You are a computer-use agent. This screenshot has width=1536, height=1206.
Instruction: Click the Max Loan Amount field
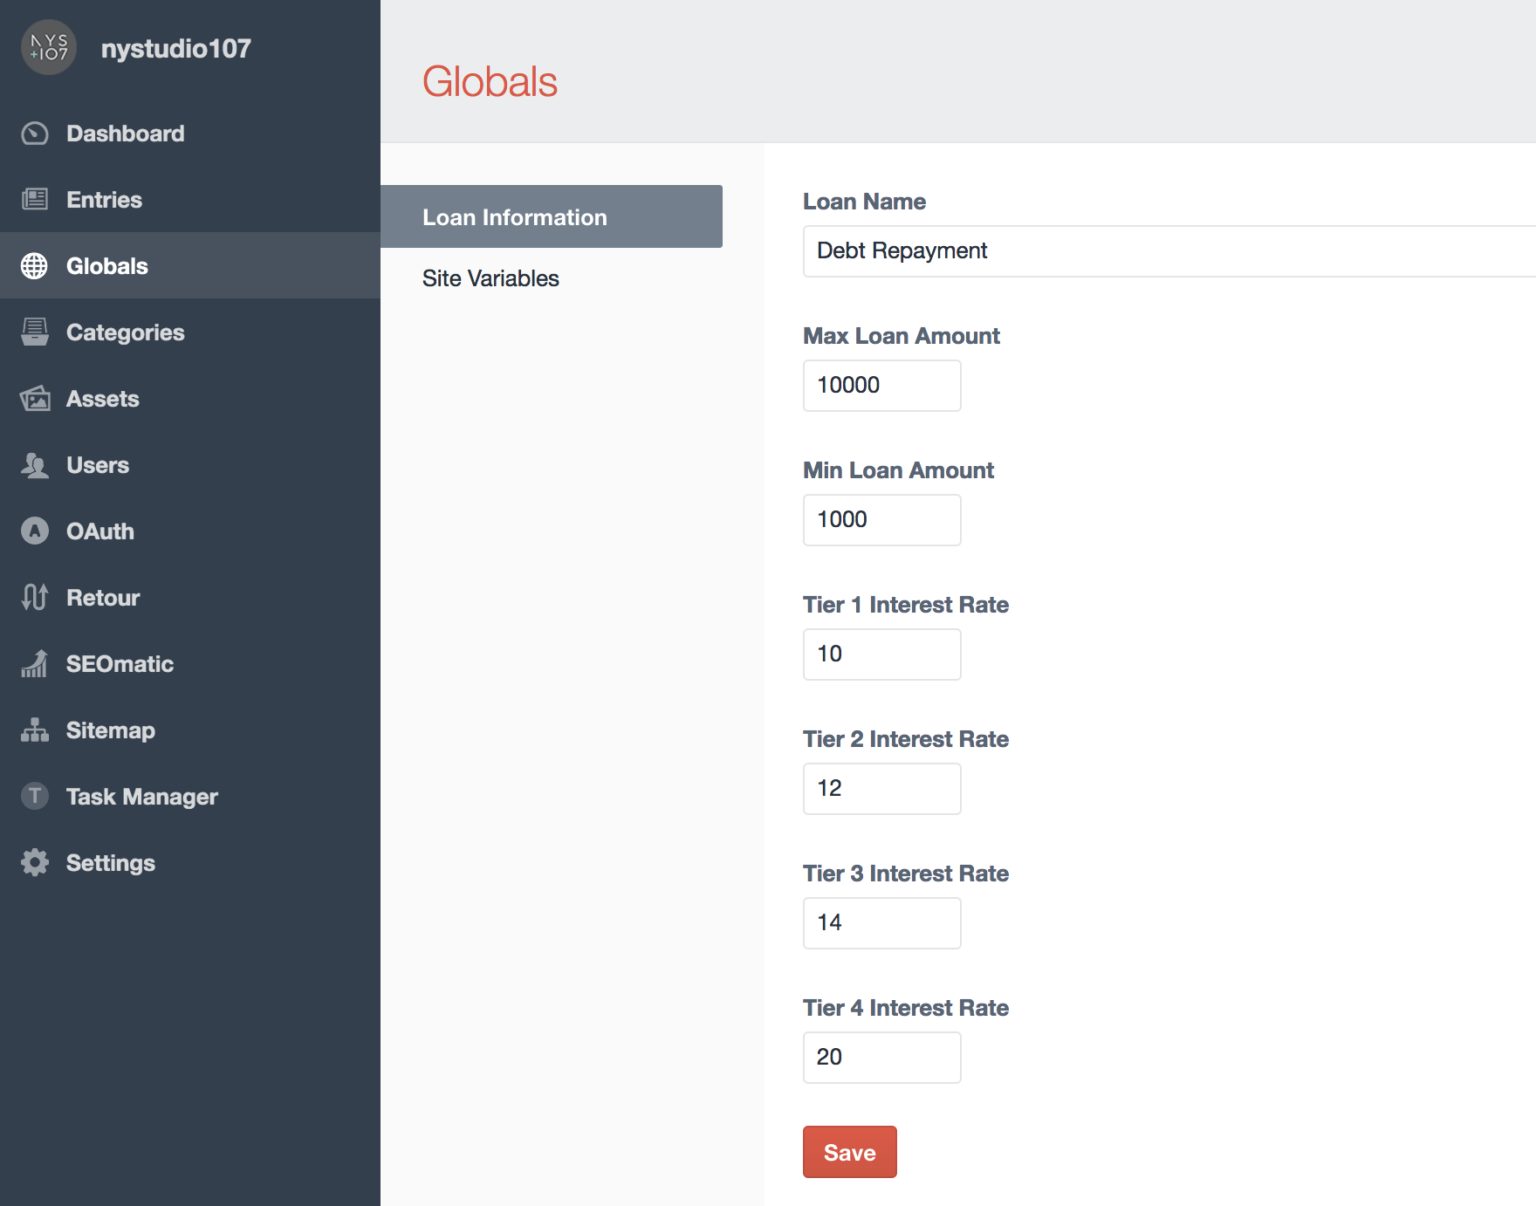[x=881, y=385]
